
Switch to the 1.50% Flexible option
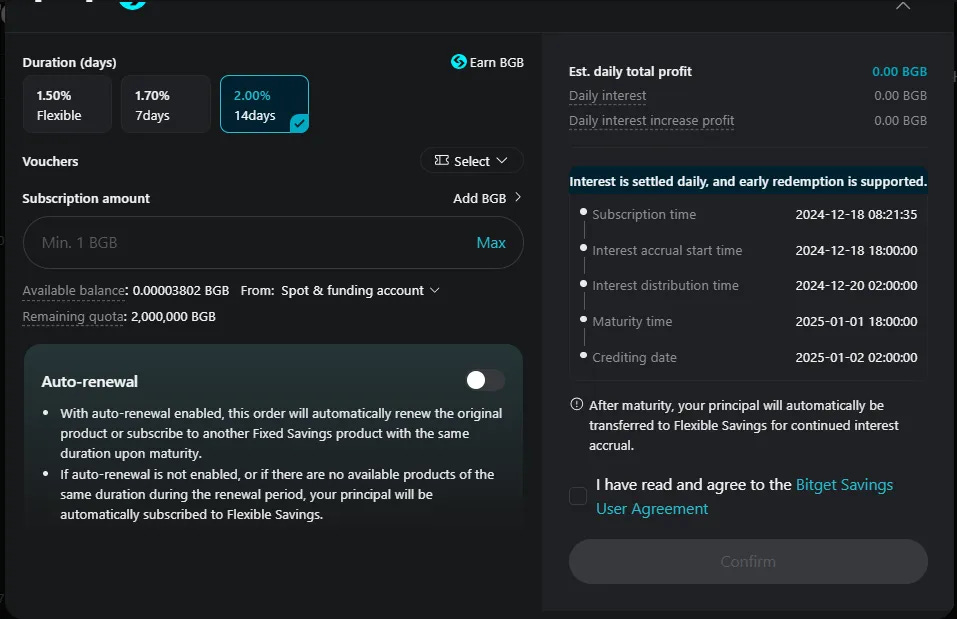click(66, 103)
